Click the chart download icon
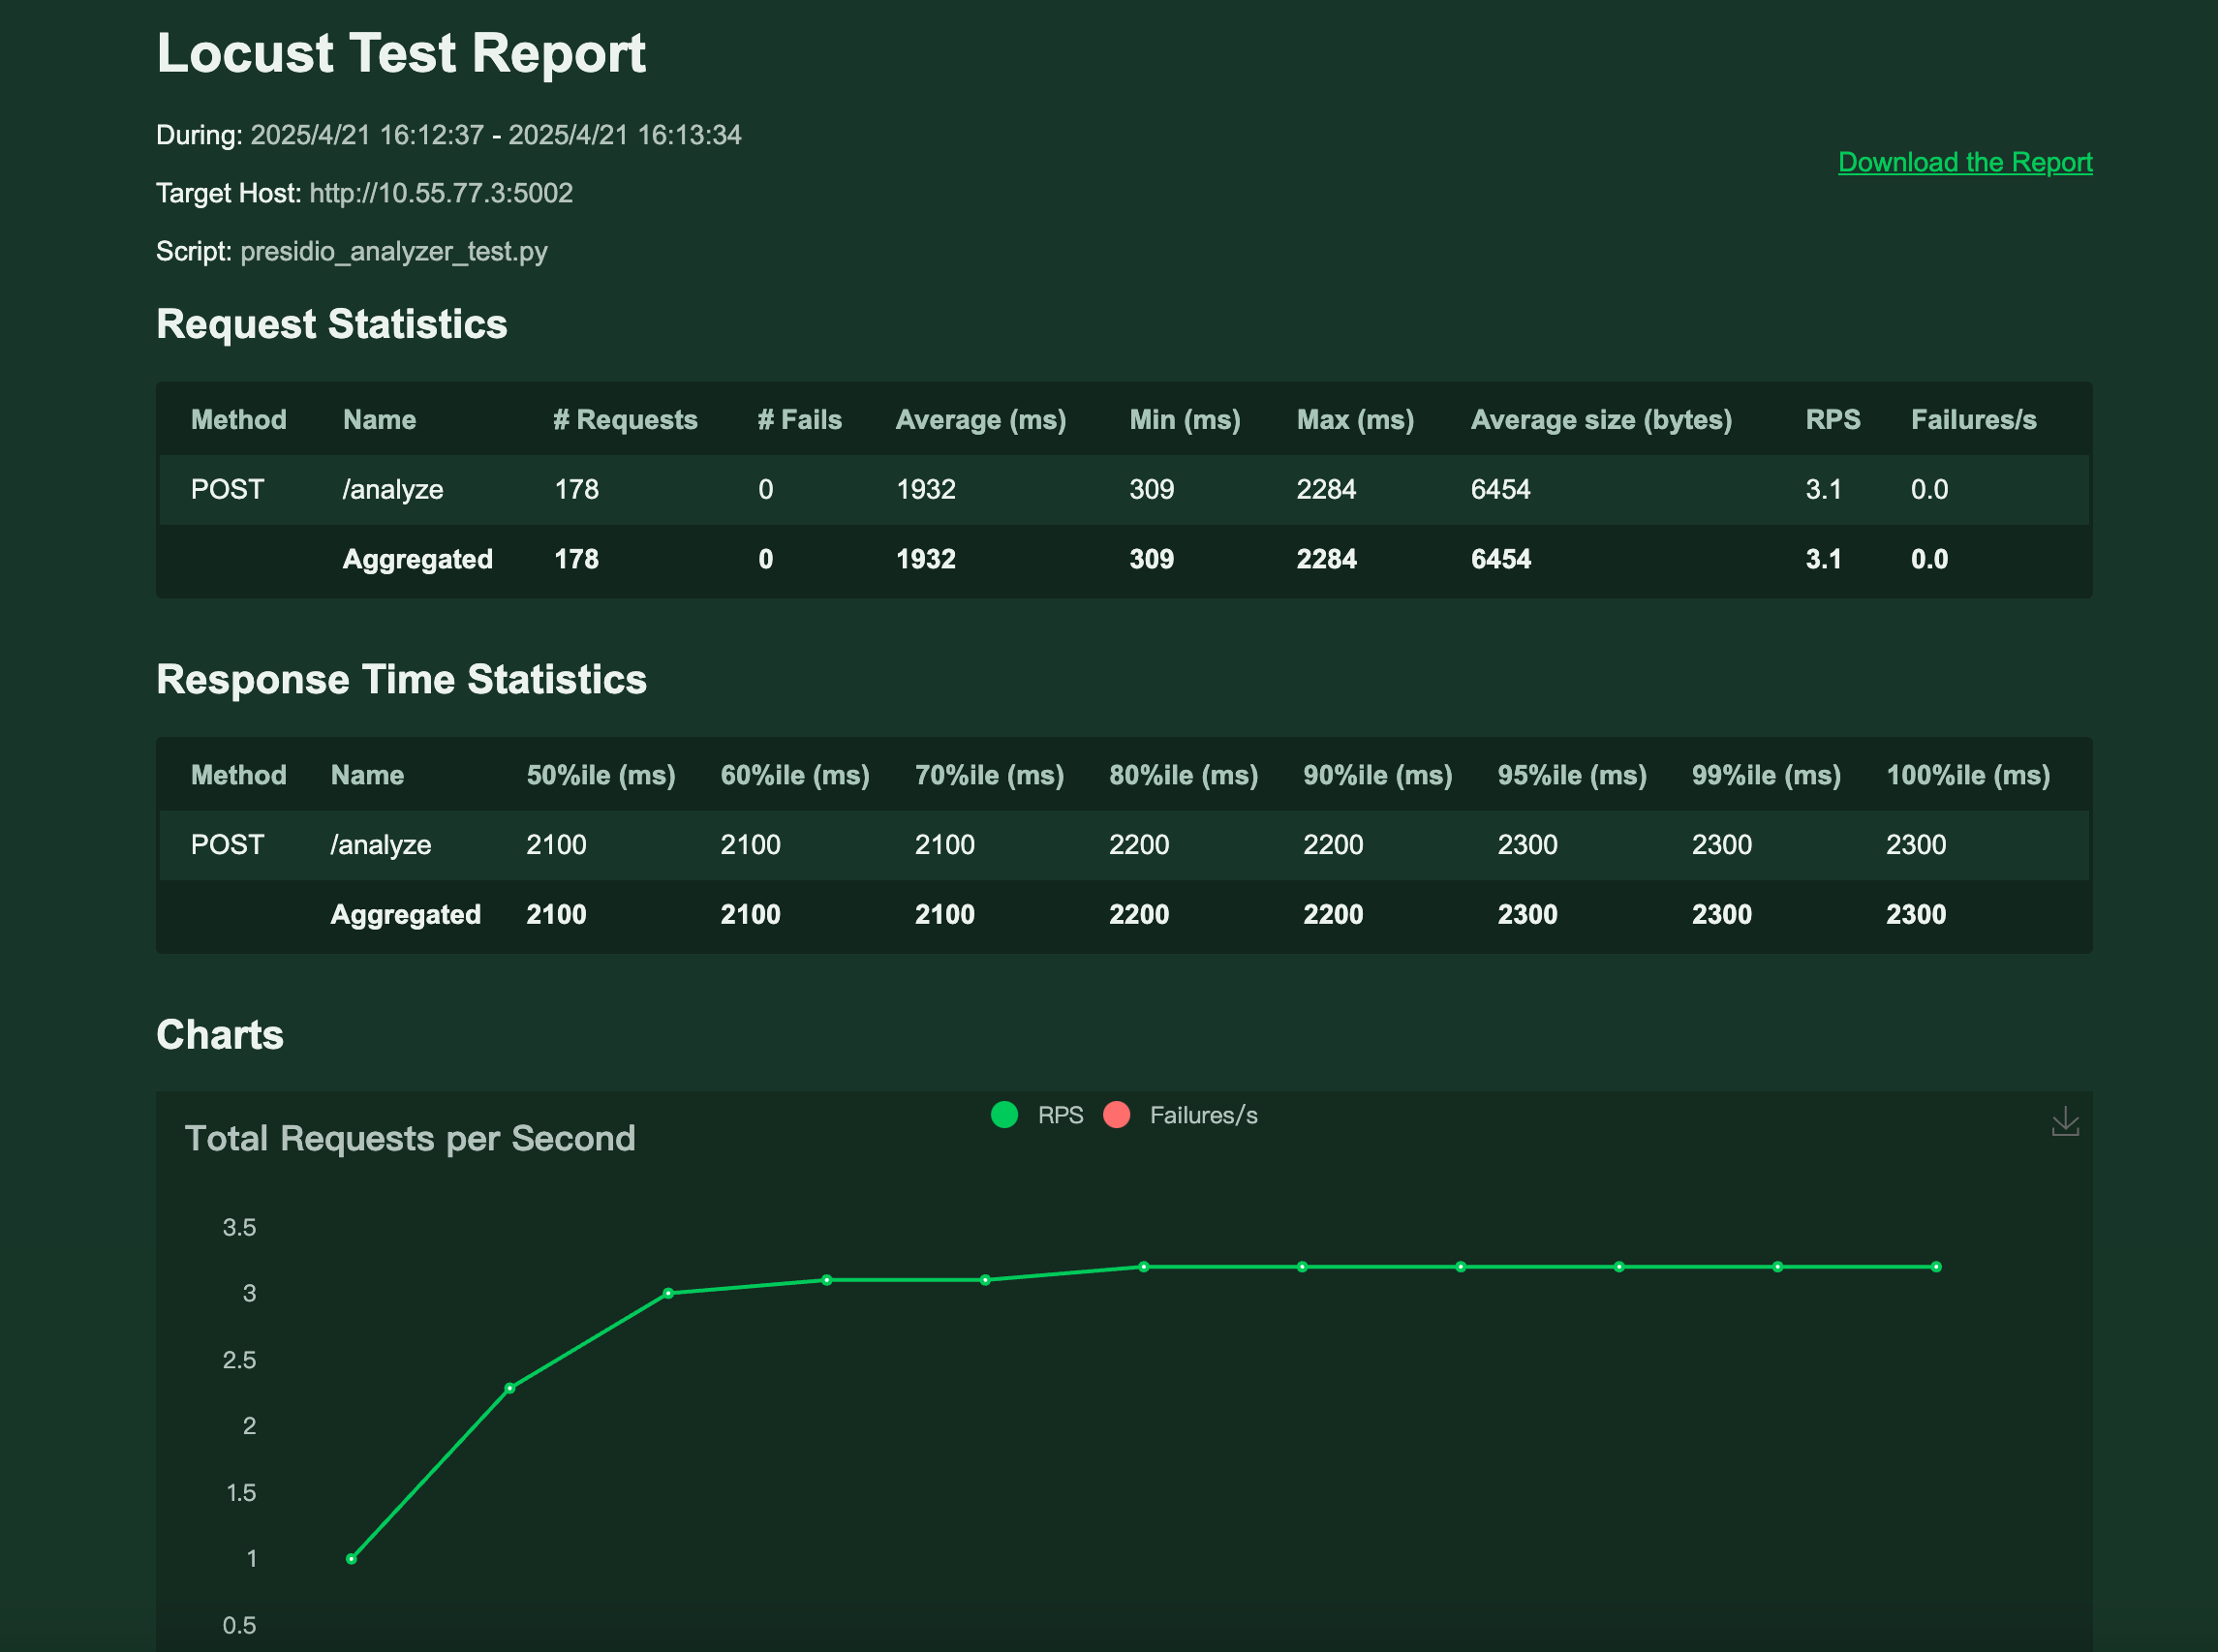This screenshot has width=2218, height=1652. click(x=2064, y=1122)
